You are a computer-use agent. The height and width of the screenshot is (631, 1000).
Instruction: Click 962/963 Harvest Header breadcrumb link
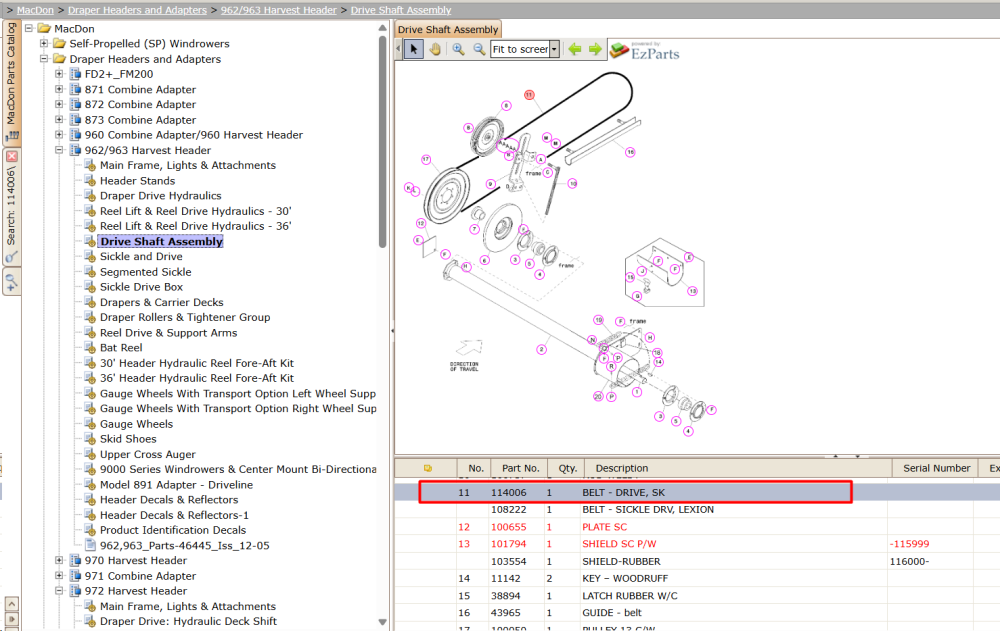279,10
